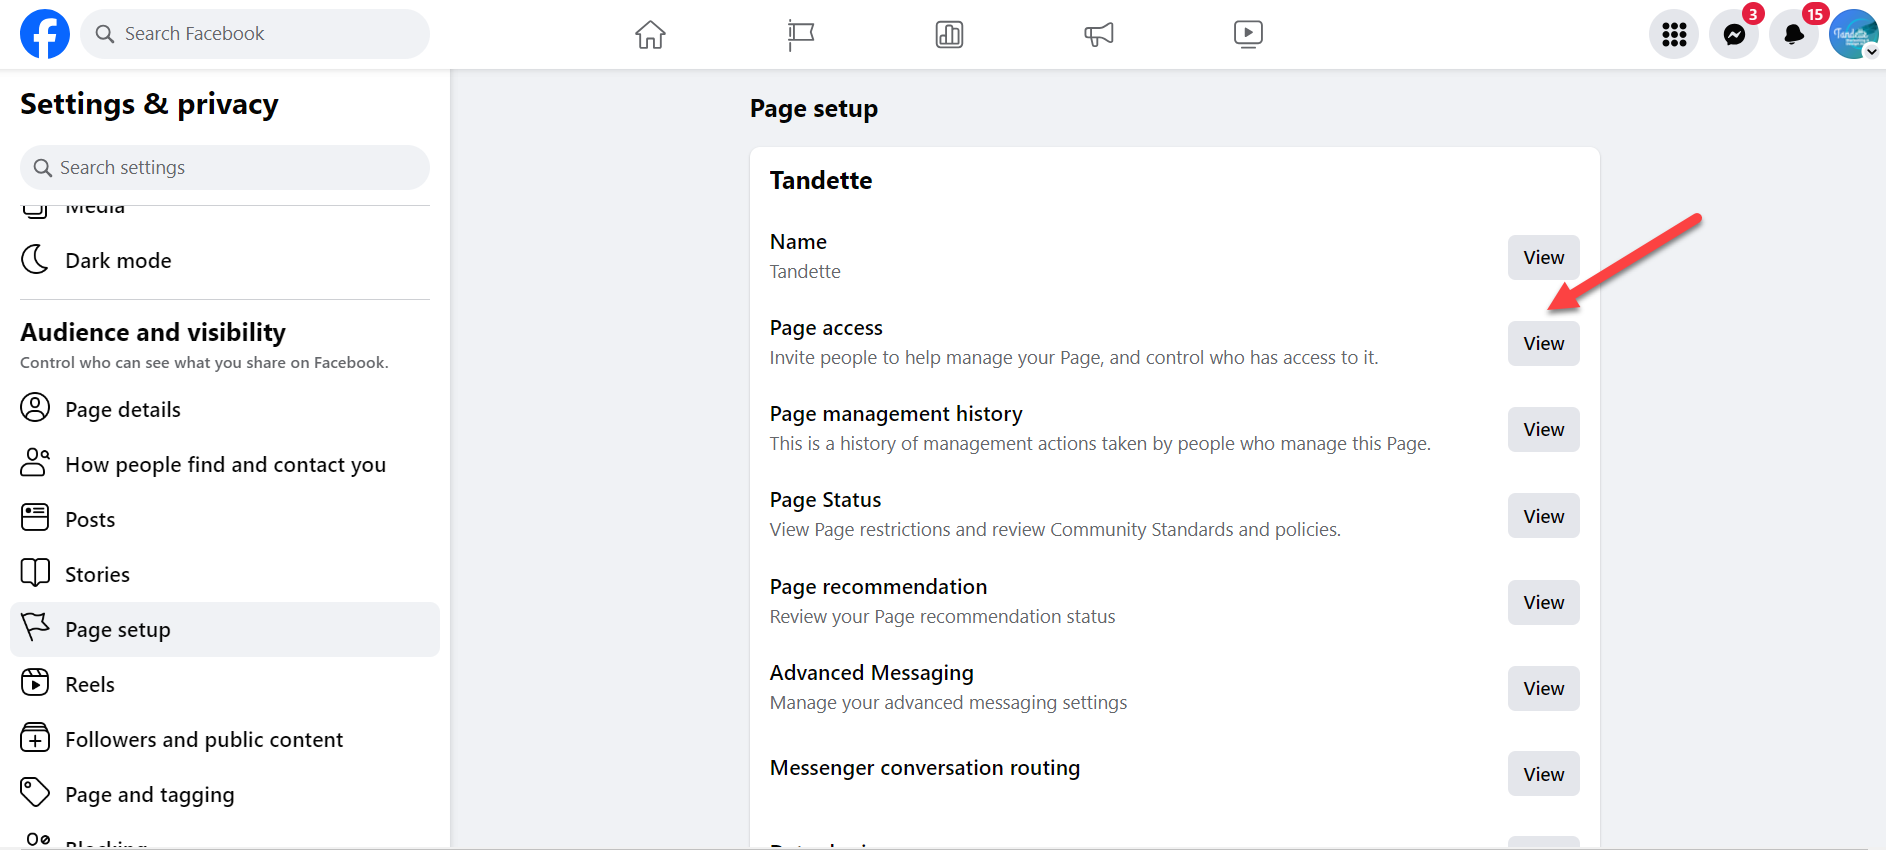
Task: Open Followers and public content settings
Action: pyautogui.click(x=225, y=739)
